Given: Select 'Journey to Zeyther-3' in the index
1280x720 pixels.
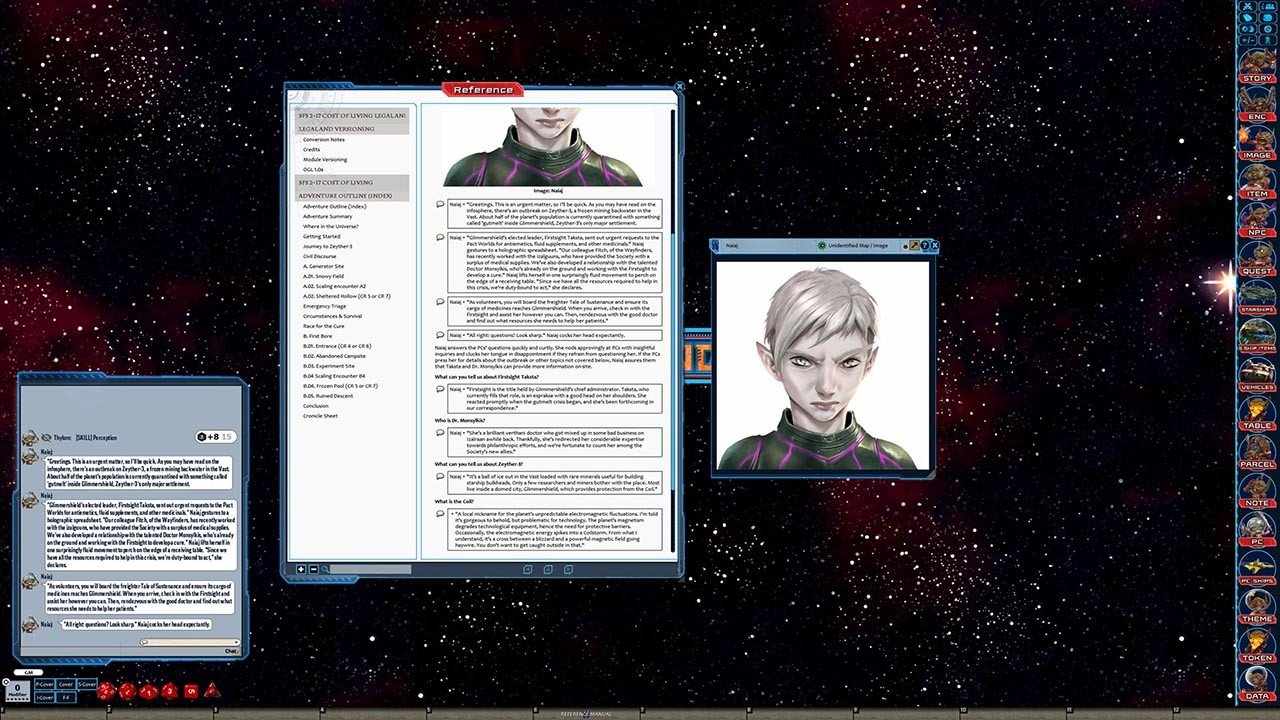Looking at the screenshot, I should 328,246.
